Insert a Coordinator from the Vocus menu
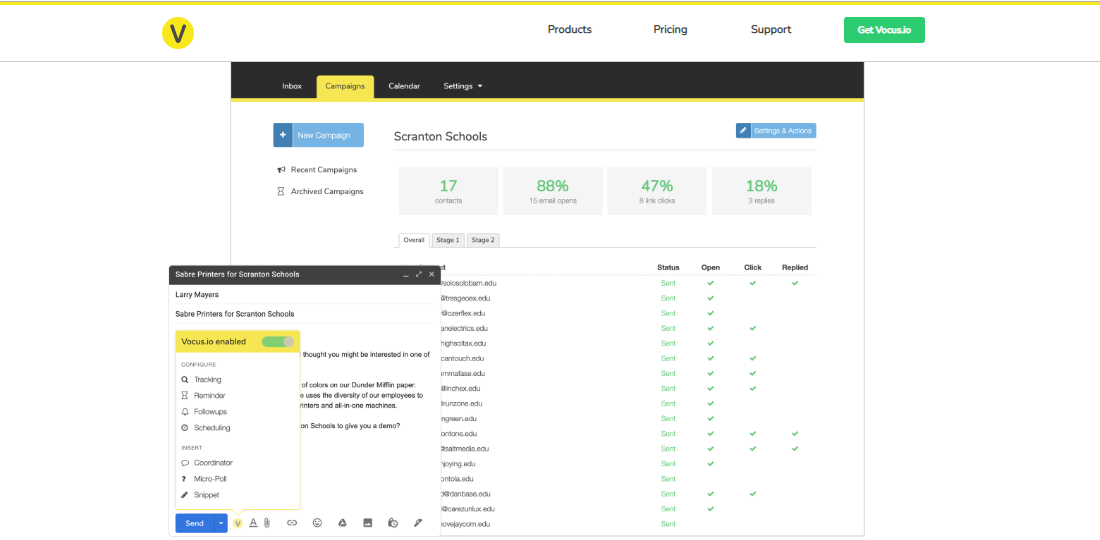Image resolution: width=1100 pixels, height=540 pixels. pyautogui.click(x=213, y=463)
